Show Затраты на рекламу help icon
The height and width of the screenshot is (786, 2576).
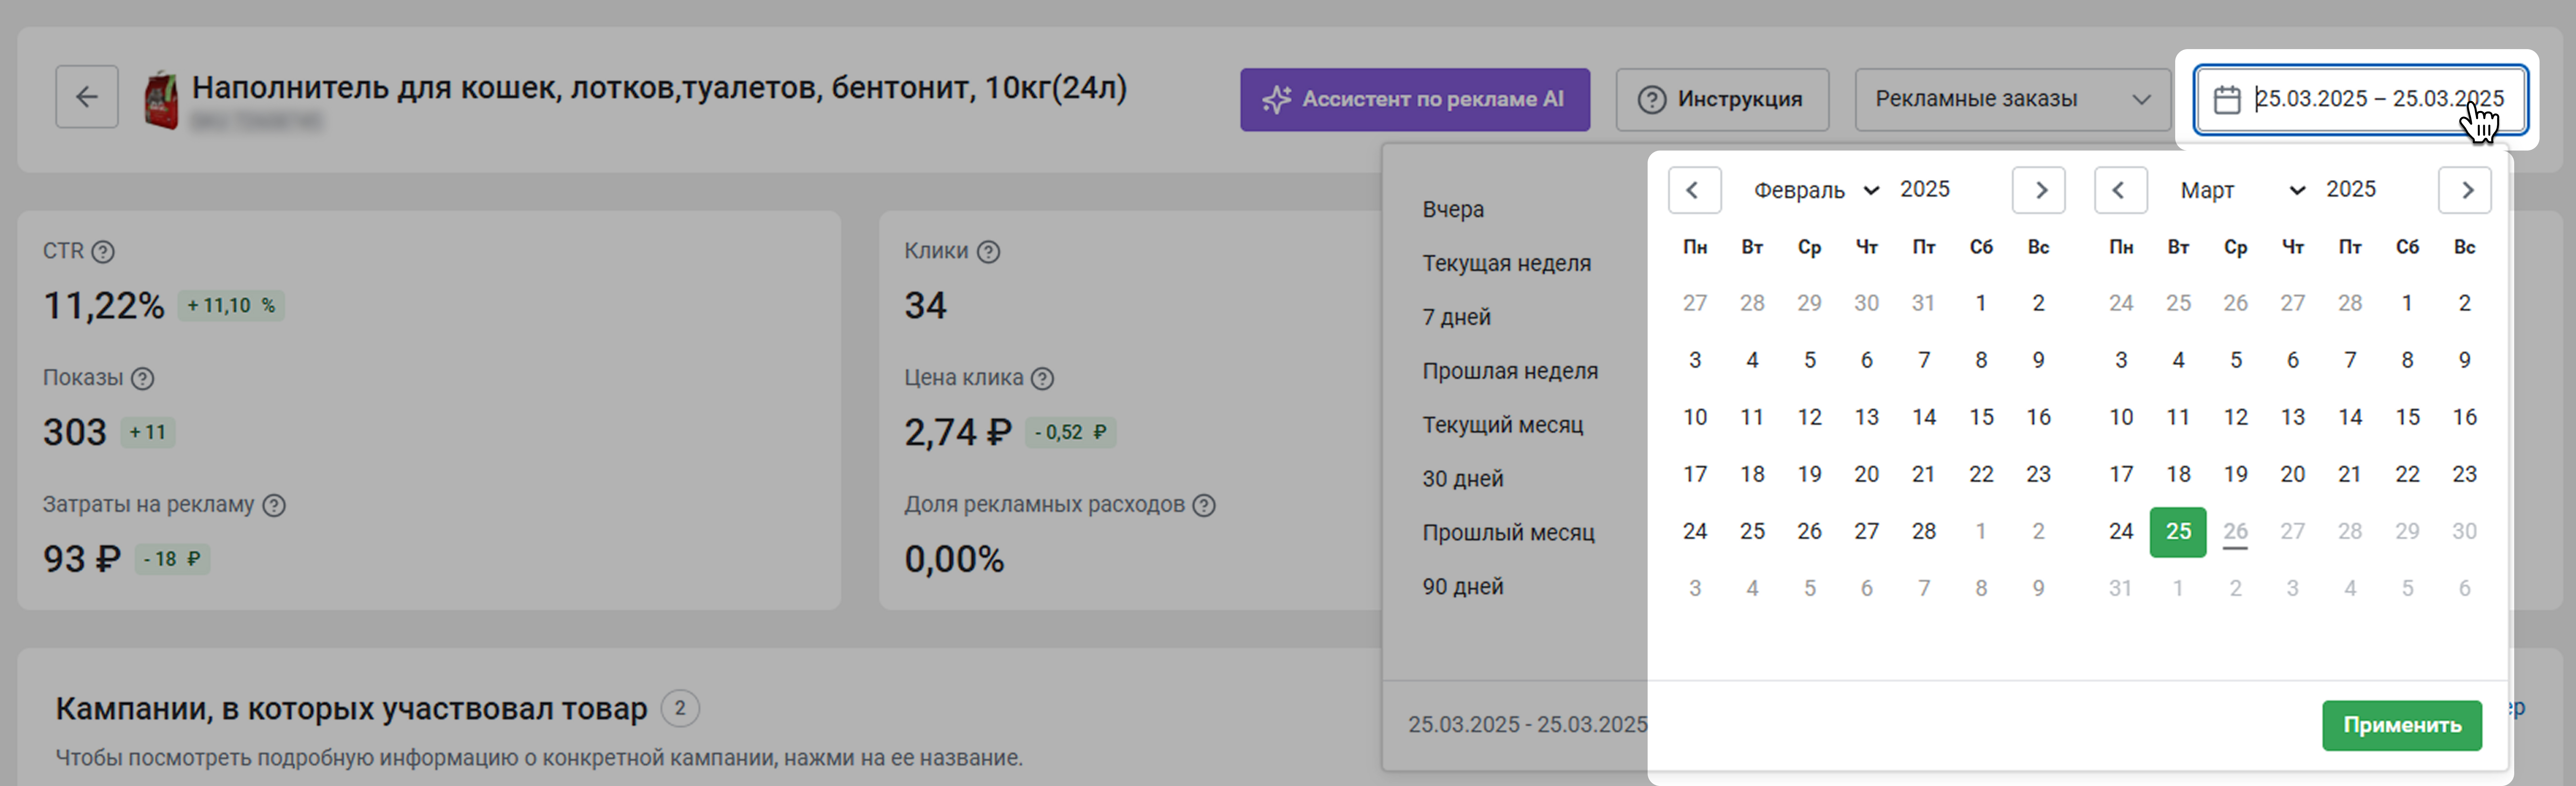tap(274, 505)
